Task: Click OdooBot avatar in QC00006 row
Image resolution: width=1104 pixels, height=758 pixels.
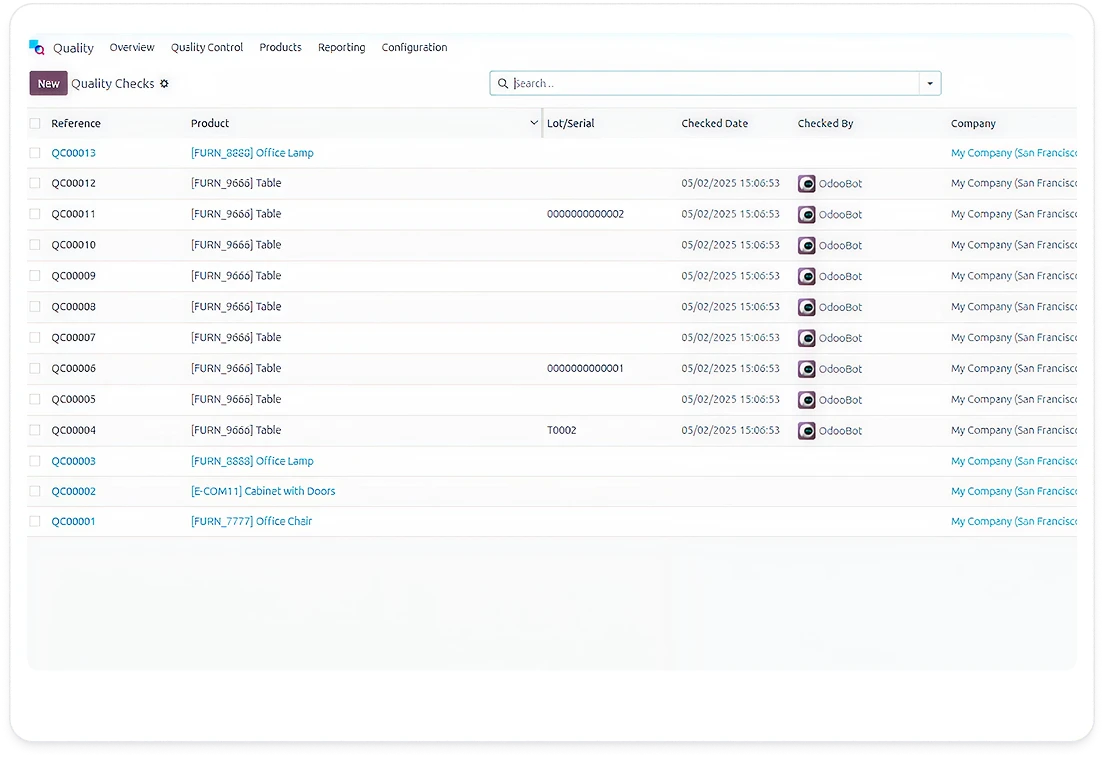Action: (806, 369)
